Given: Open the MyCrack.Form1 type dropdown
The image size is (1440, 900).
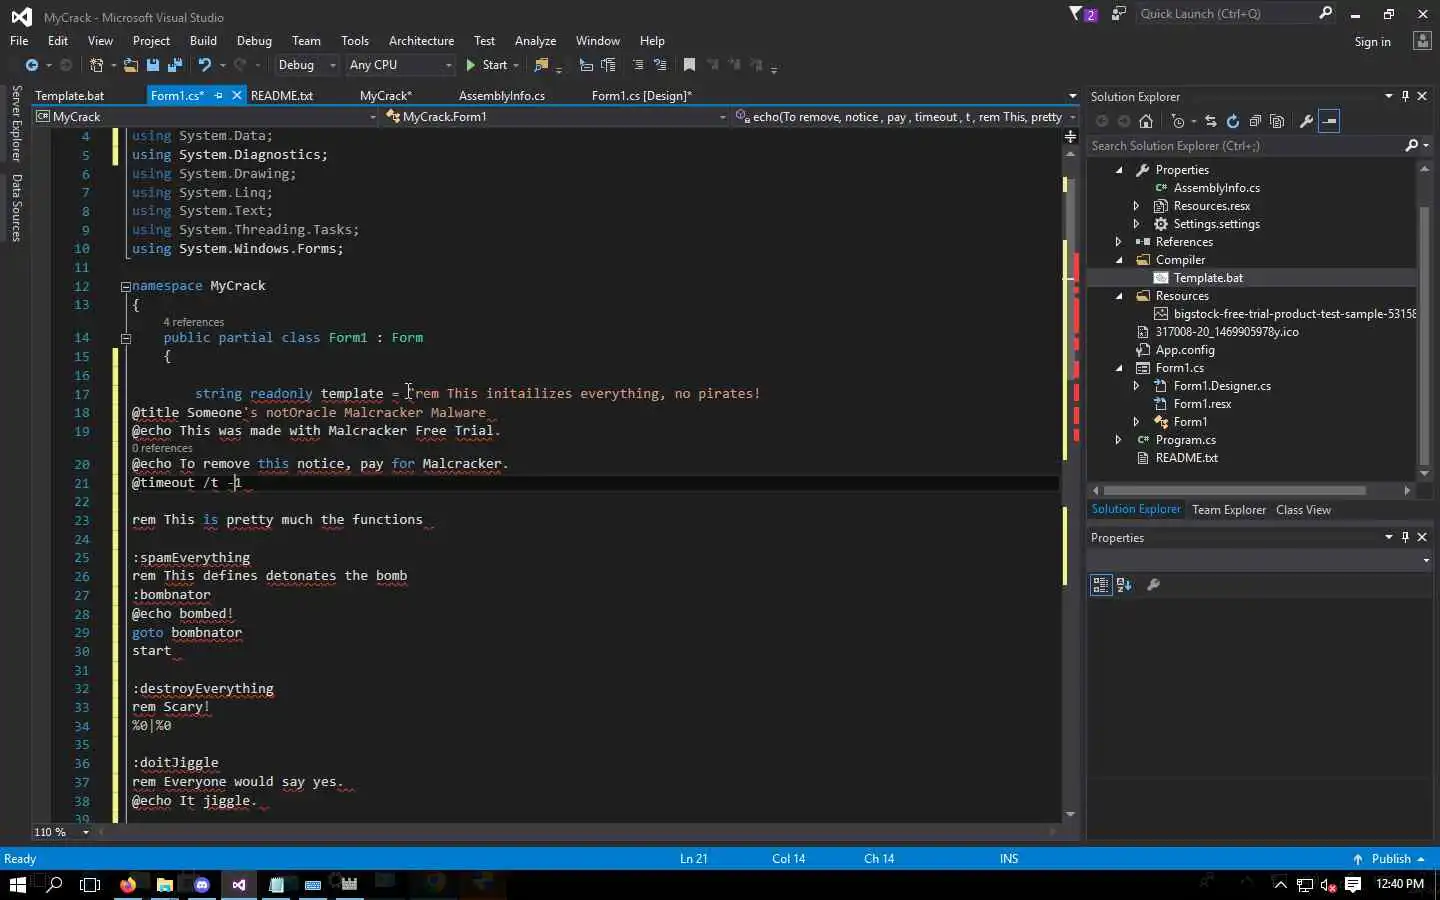Looking at the screenshot, I should click(x=556, y=117).
